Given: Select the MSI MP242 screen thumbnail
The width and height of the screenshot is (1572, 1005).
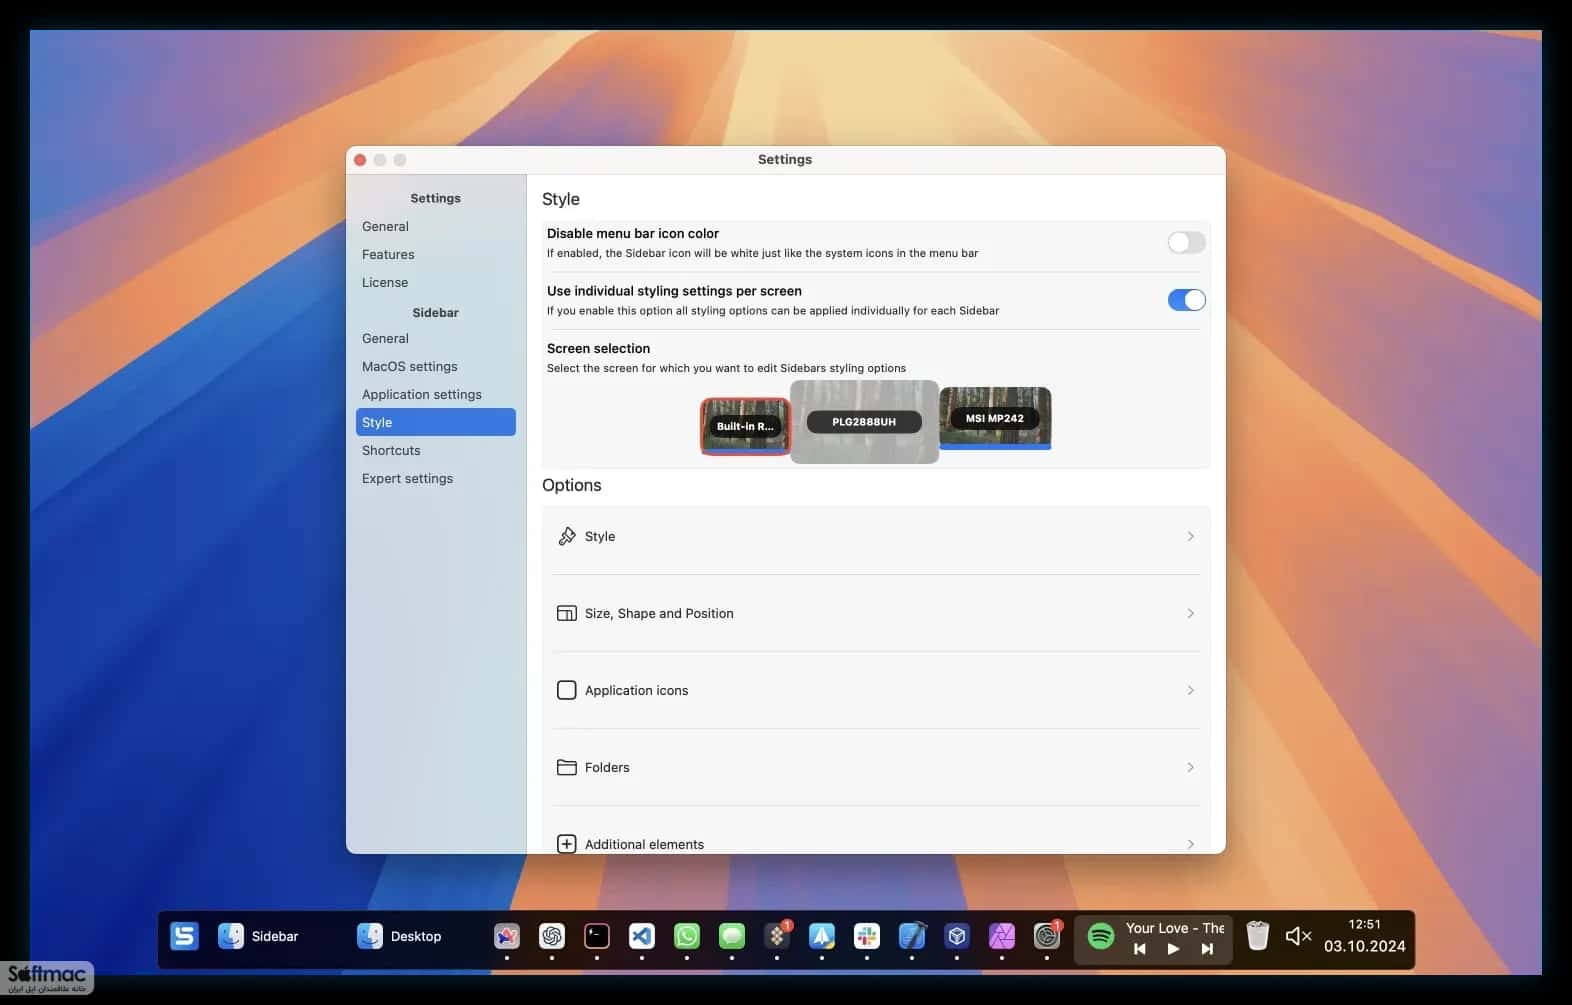Looking at the screenshot, I should pyautogui.click(x=995, y=418).
